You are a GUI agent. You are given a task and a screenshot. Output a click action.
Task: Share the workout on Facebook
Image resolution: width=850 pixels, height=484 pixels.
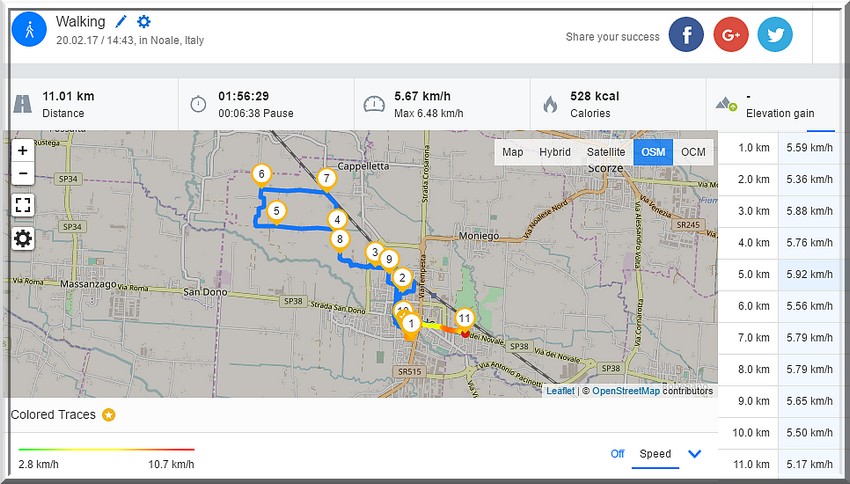[686, 35]
